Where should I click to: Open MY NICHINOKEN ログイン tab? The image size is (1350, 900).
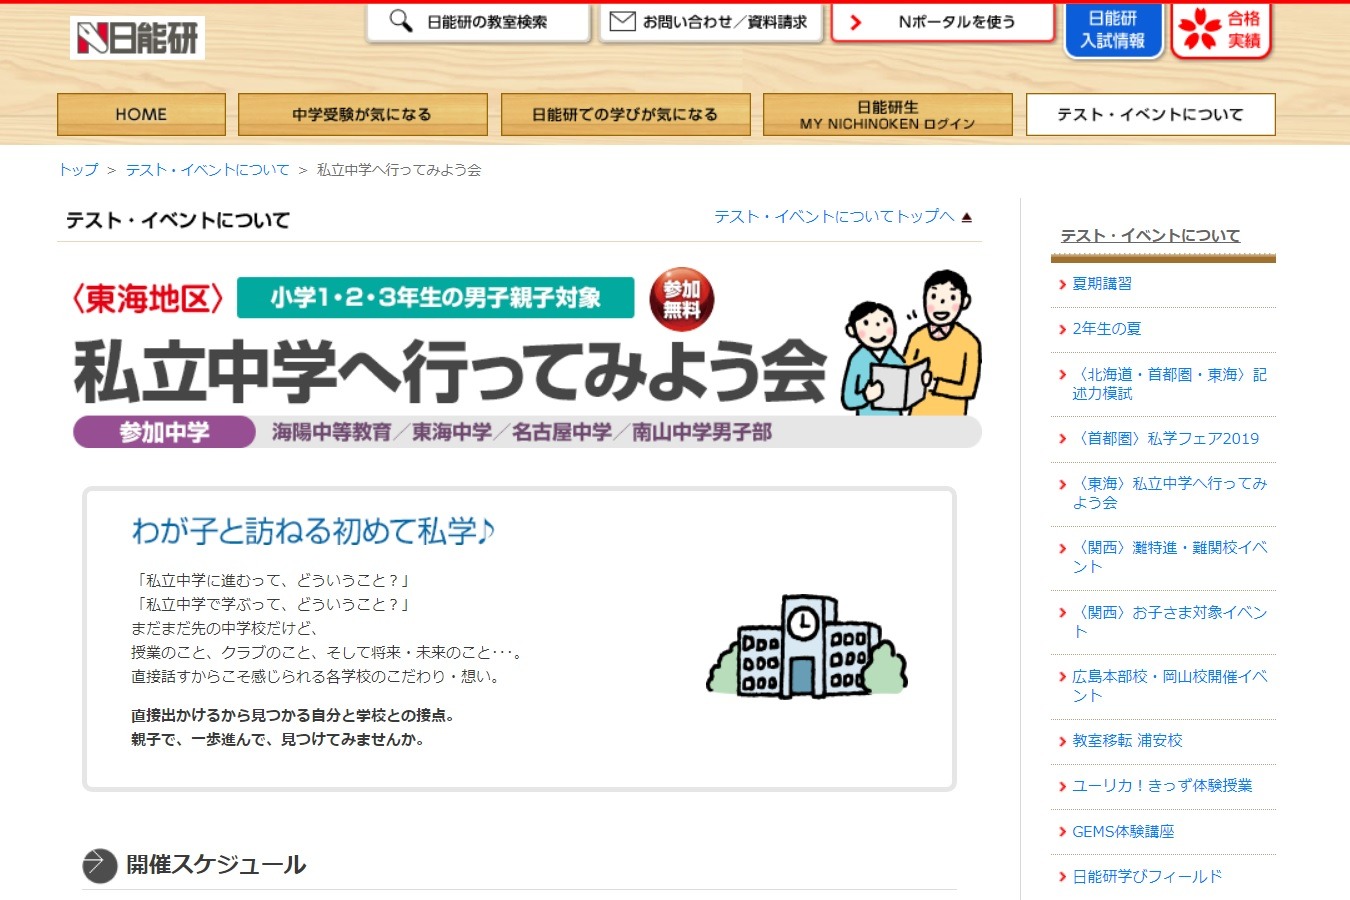click(887, 114)
